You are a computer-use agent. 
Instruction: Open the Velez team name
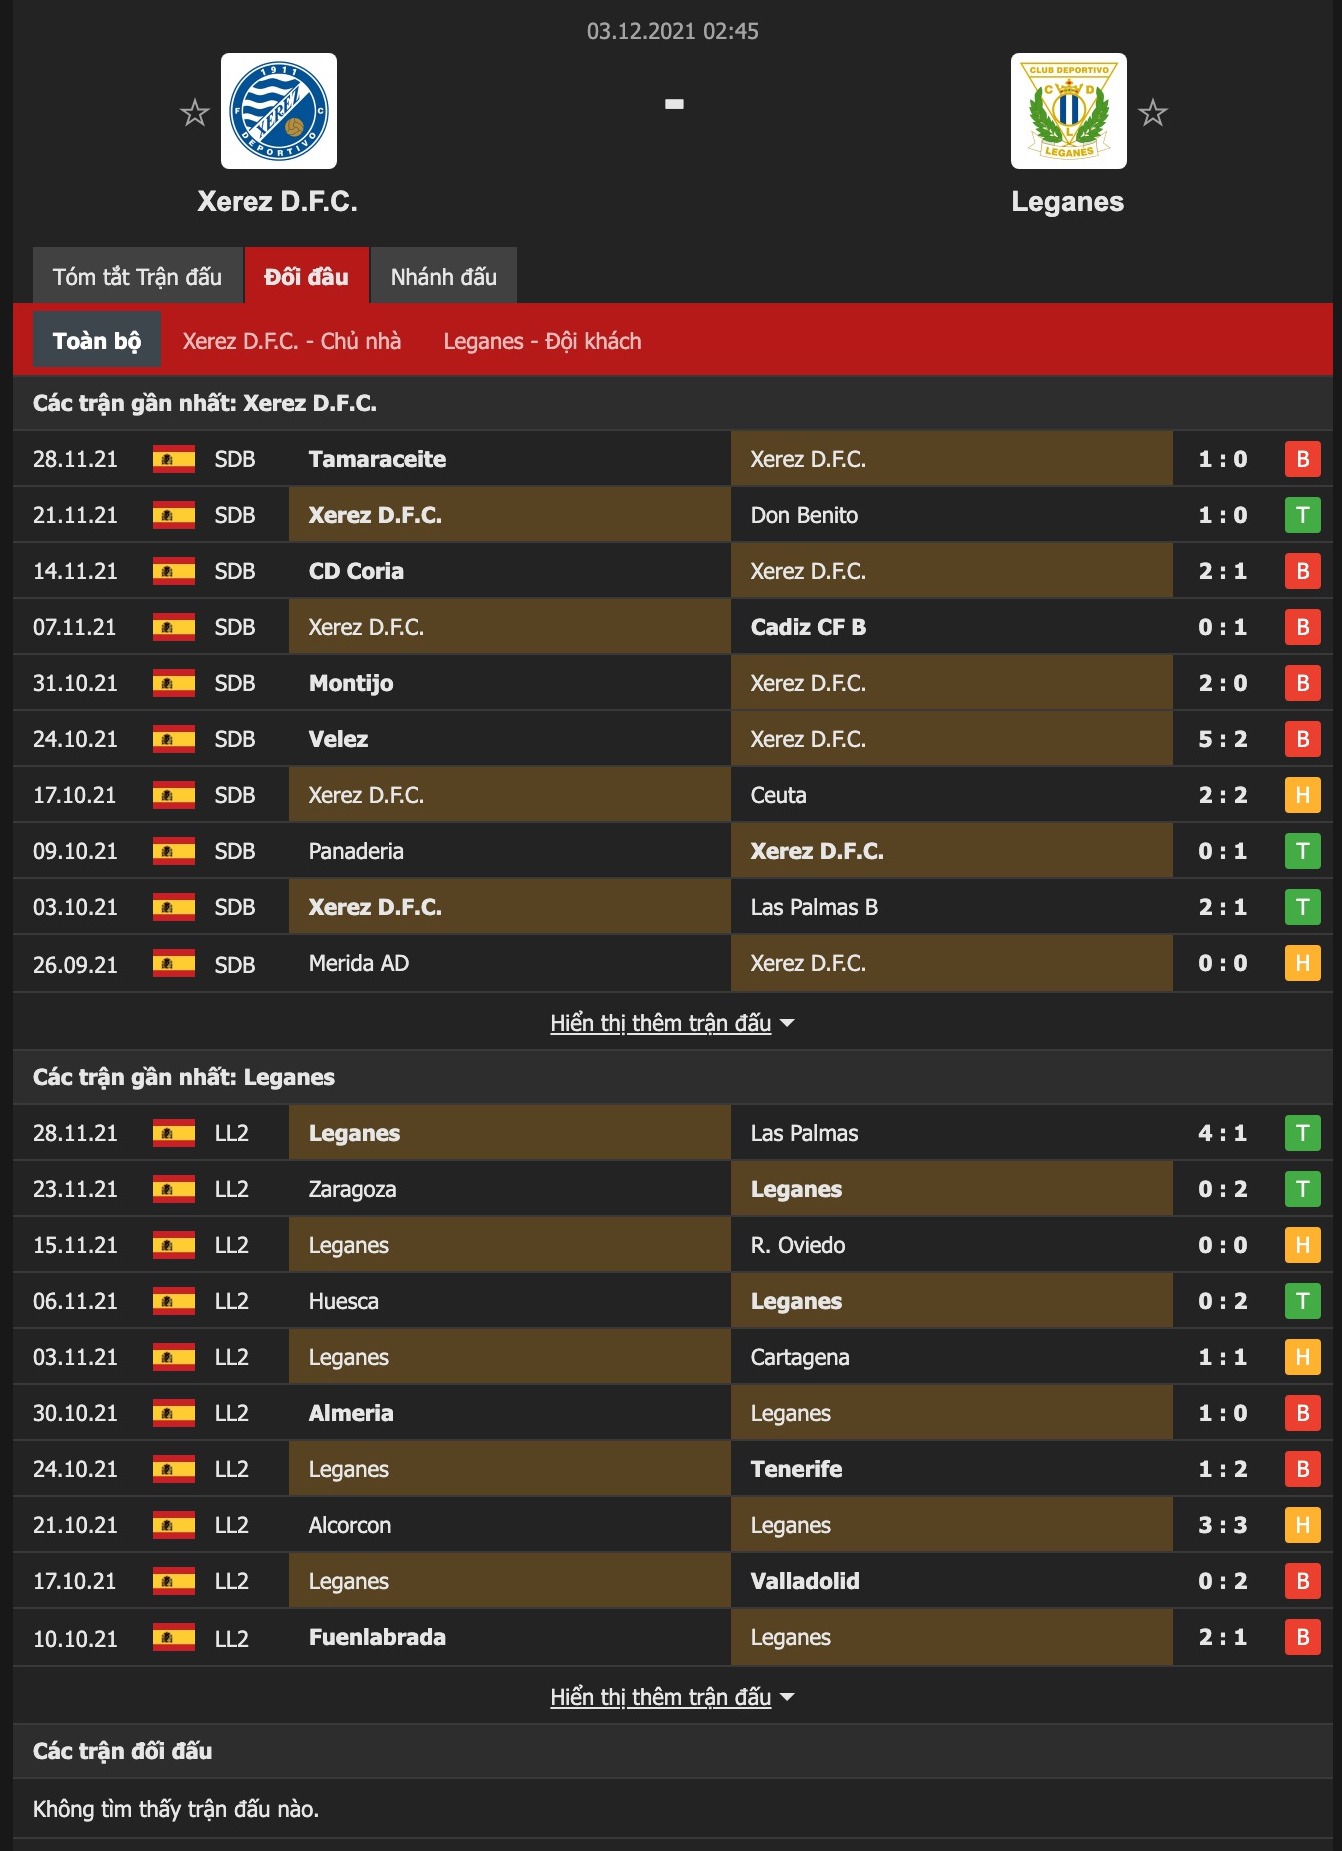point(338,739)
